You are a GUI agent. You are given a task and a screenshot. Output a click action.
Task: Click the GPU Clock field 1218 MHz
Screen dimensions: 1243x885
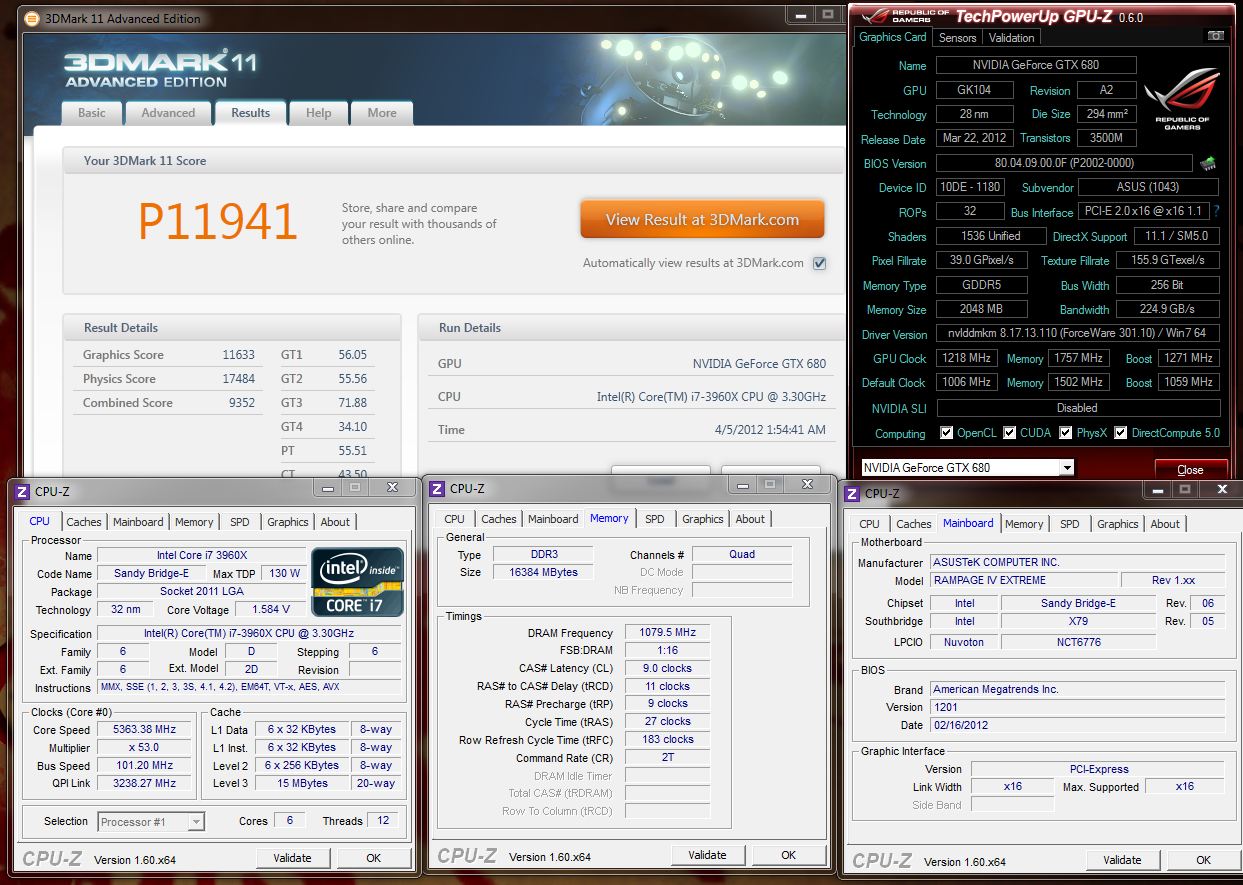pos(966,358)
